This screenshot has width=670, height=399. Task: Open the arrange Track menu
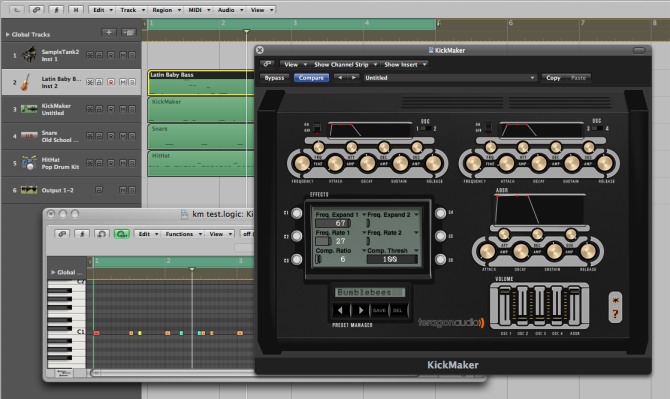click(x=132, y=9)
